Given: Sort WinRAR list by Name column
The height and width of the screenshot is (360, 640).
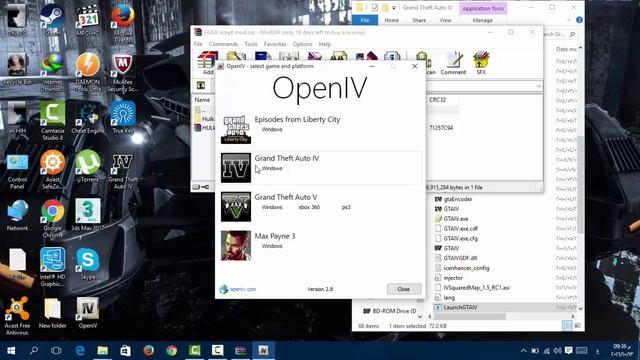Looking at the screenshot, I should pos(202,100).
